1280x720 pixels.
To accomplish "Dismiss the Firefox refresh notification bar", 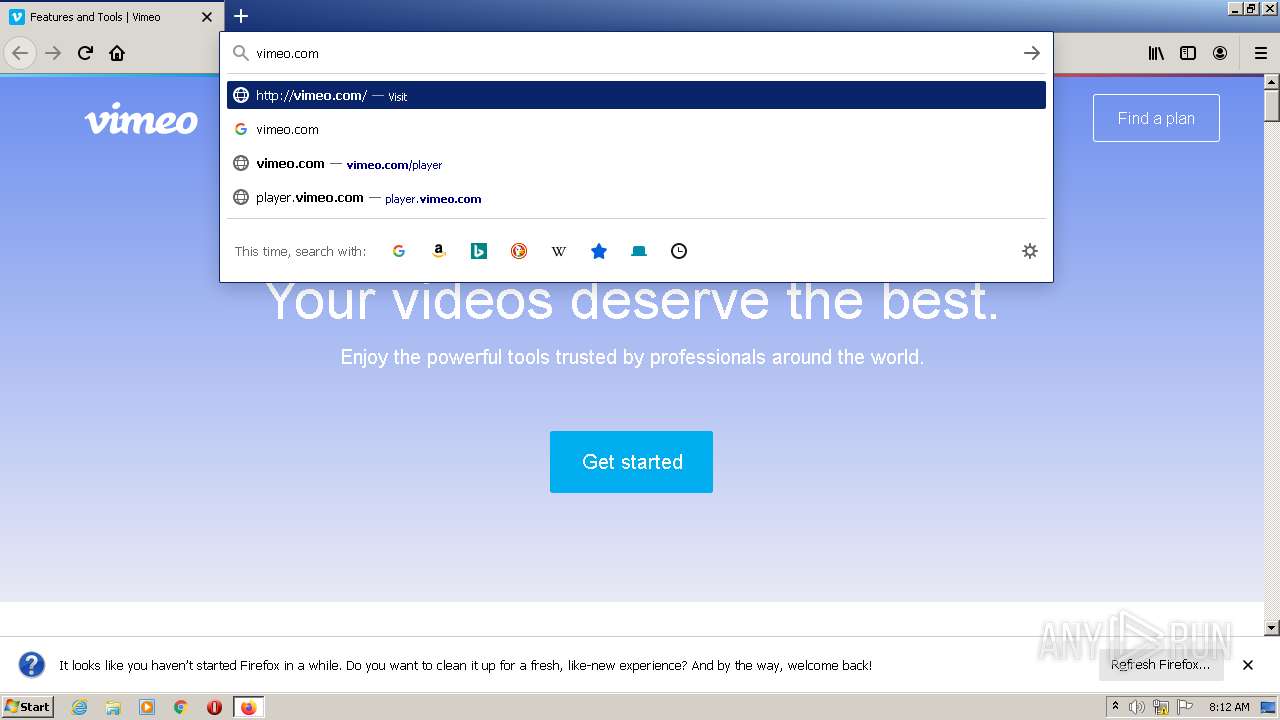I will [x=1248, y=665].
